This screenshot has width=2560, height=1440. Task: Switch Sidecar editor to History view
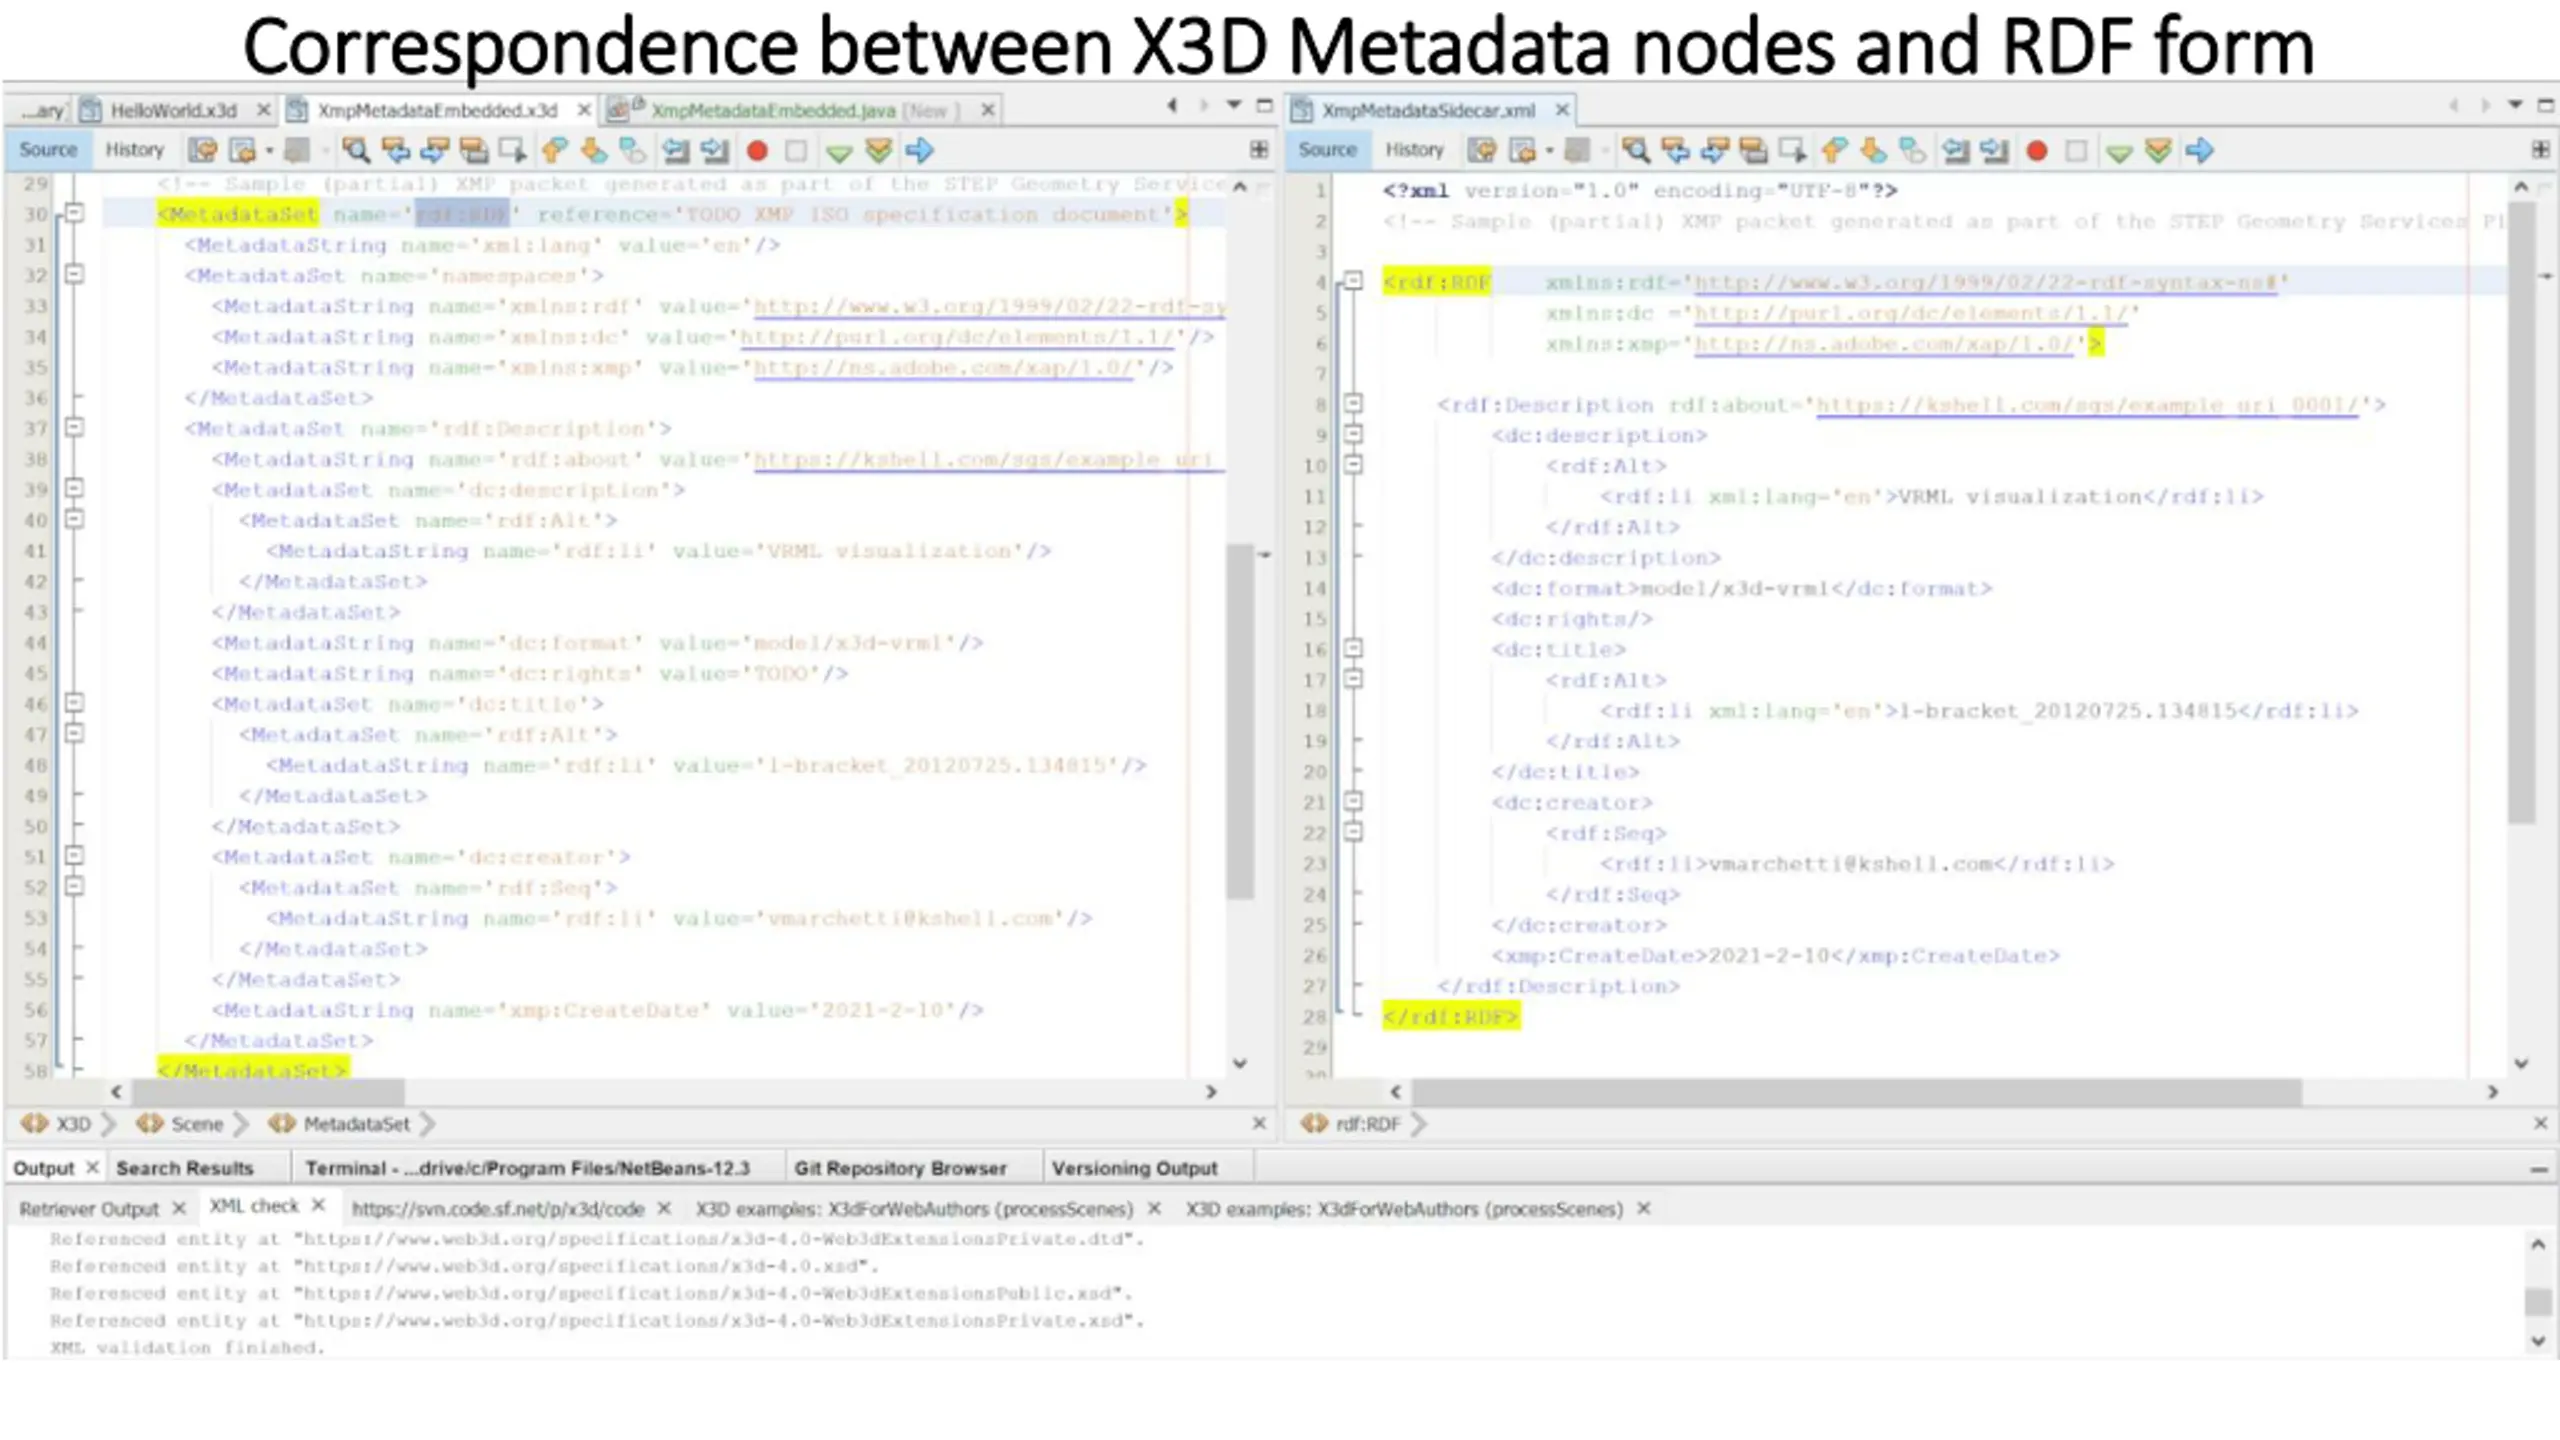[x=1414, y=149]
